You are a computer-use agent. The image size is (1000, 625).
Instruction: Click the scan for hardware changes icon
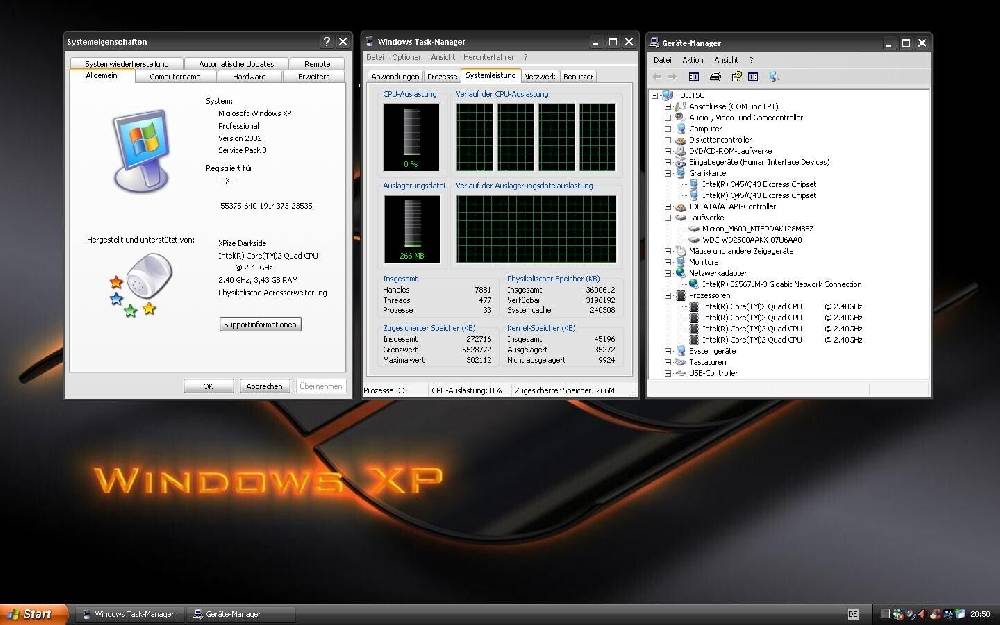(774, 77)
